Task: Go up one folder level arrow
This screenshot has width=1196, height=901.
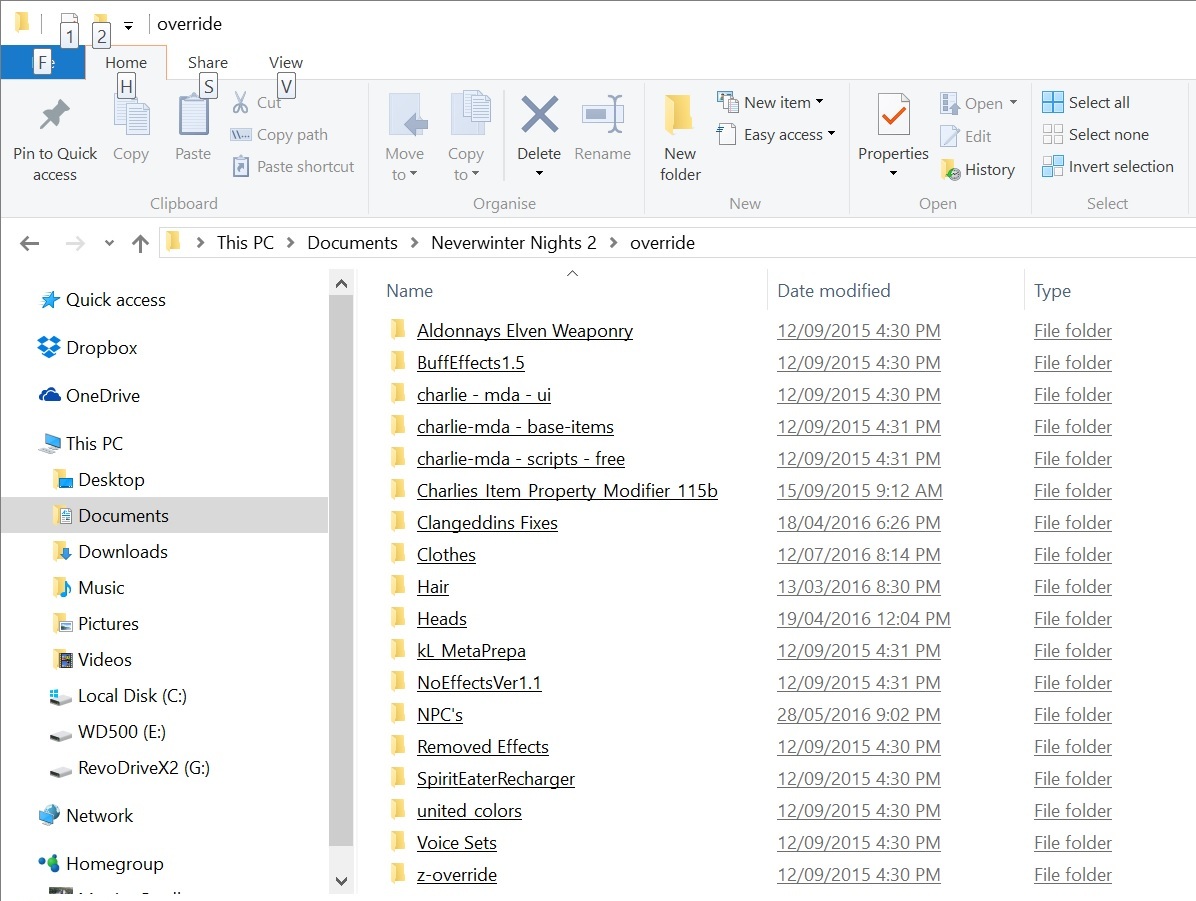Action: pyautogui.click(x=140, y=243)
